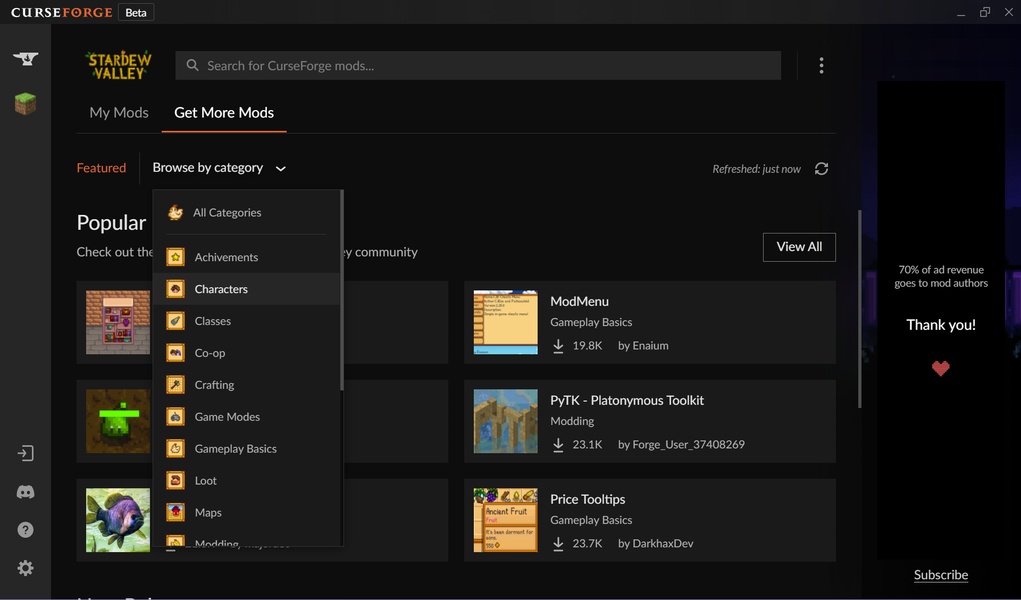The height and width of the screenshot is (600, 1021).
Task: Select Characters from the category list
Action: (x=221, y=289)
